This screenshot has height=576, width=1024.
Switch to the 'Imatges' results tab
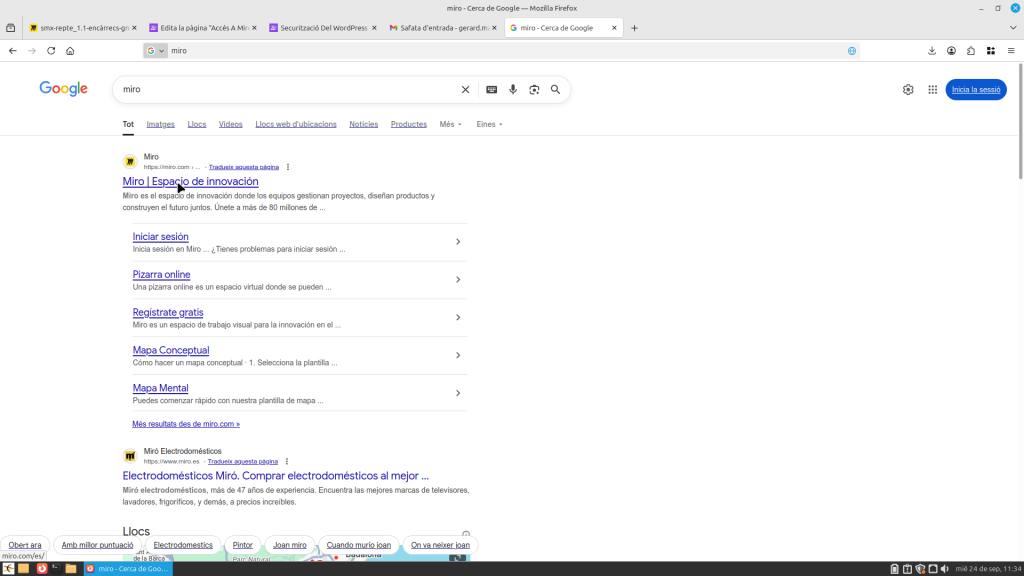pyautogui.click(x=160, y=124)
